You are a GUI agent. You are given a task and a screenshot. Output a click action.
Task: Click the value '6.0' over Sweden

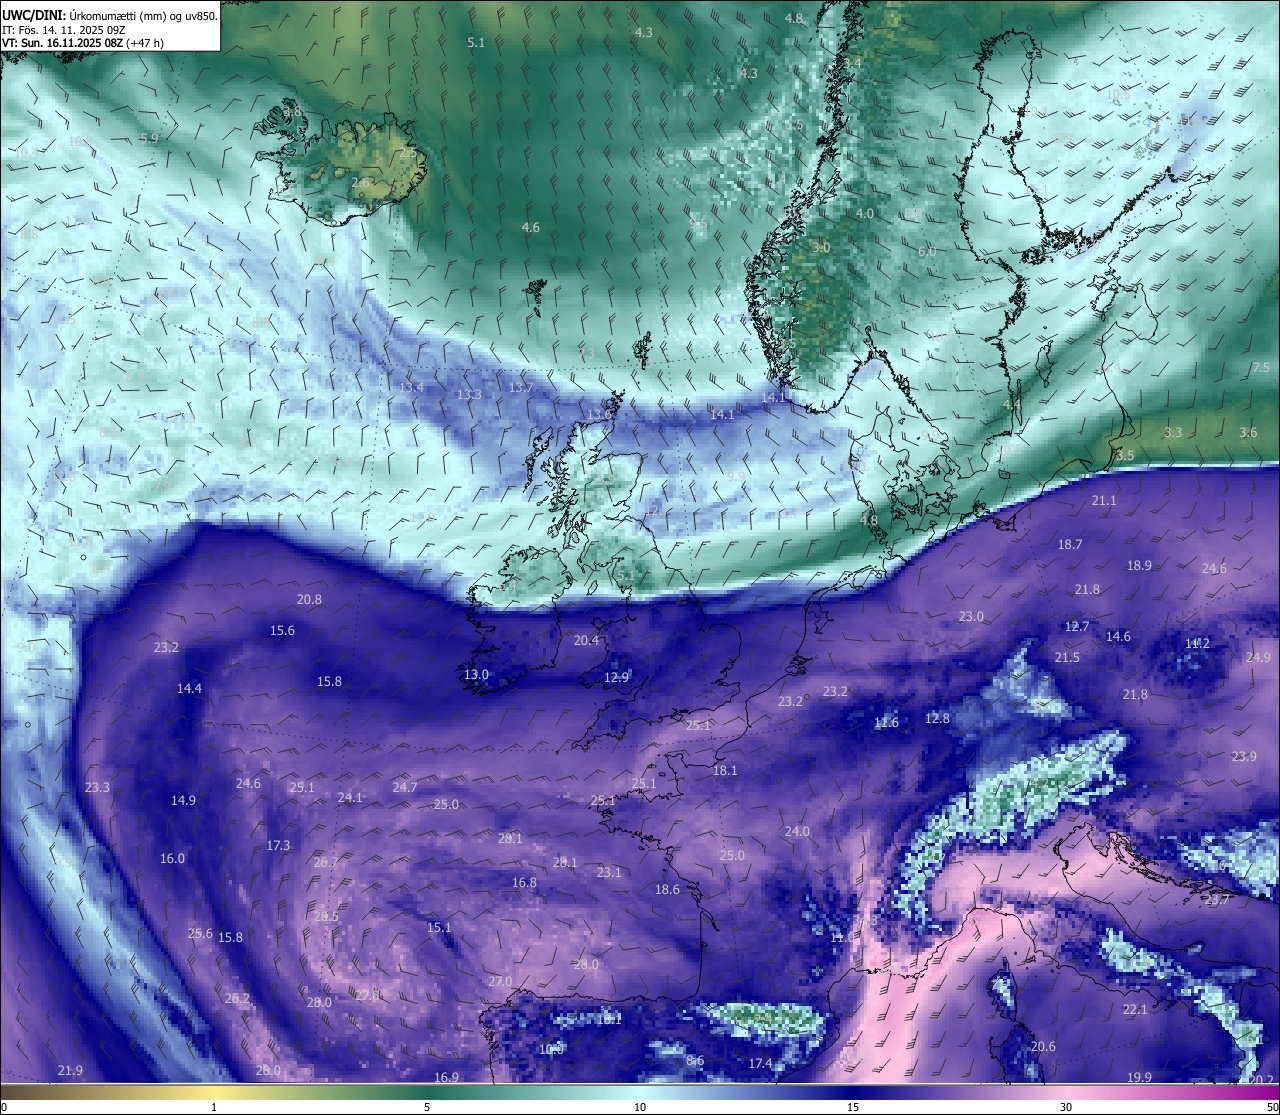coord(927,251)
